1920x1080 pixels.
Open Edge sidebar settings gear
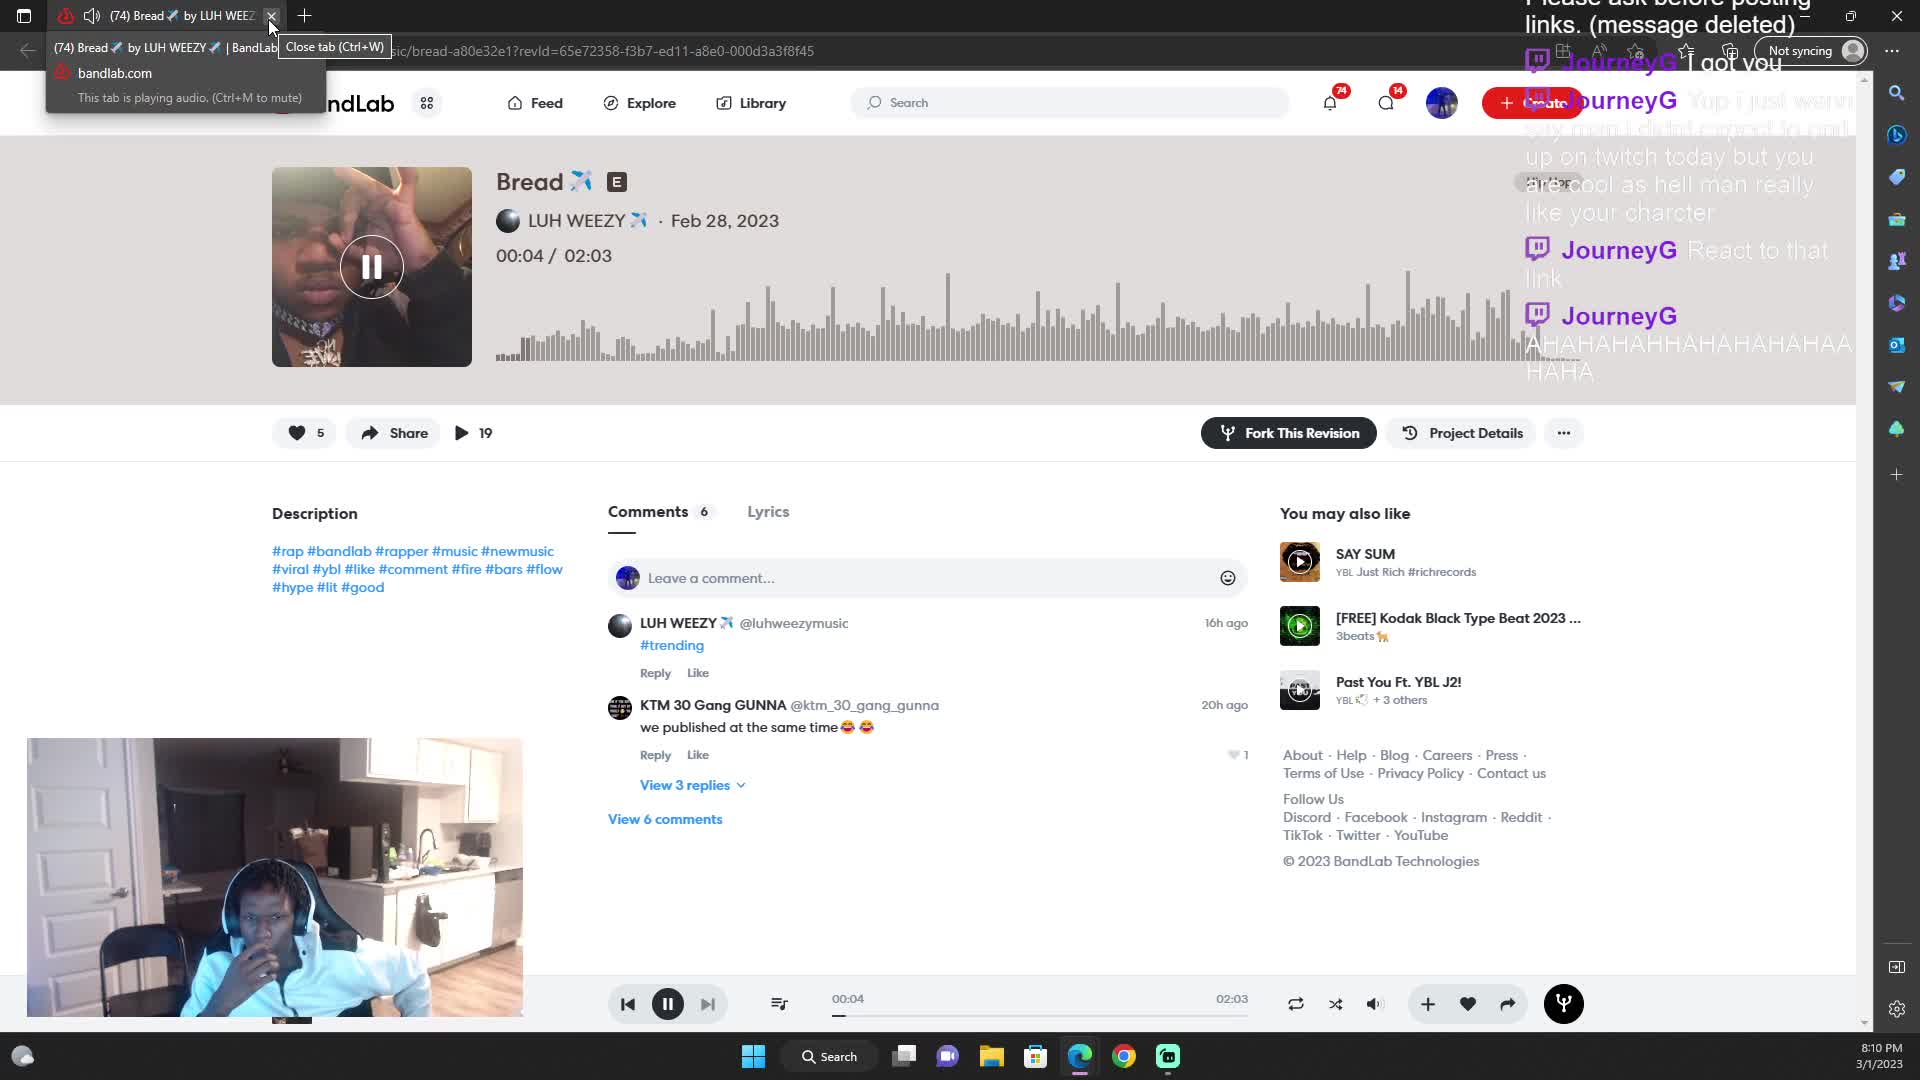1897,1009
